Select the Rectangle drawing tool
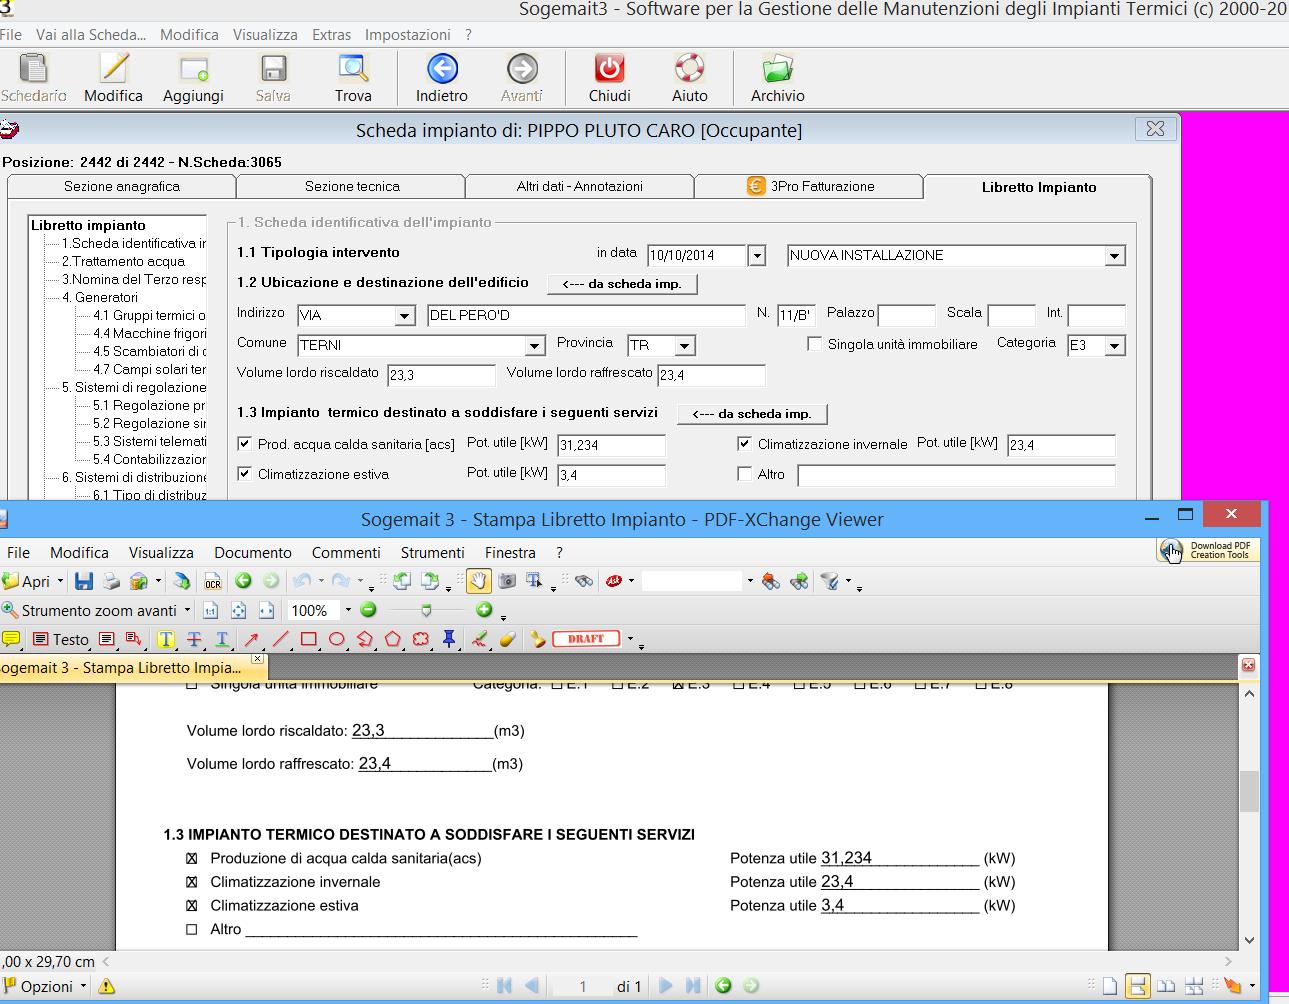 308,639
